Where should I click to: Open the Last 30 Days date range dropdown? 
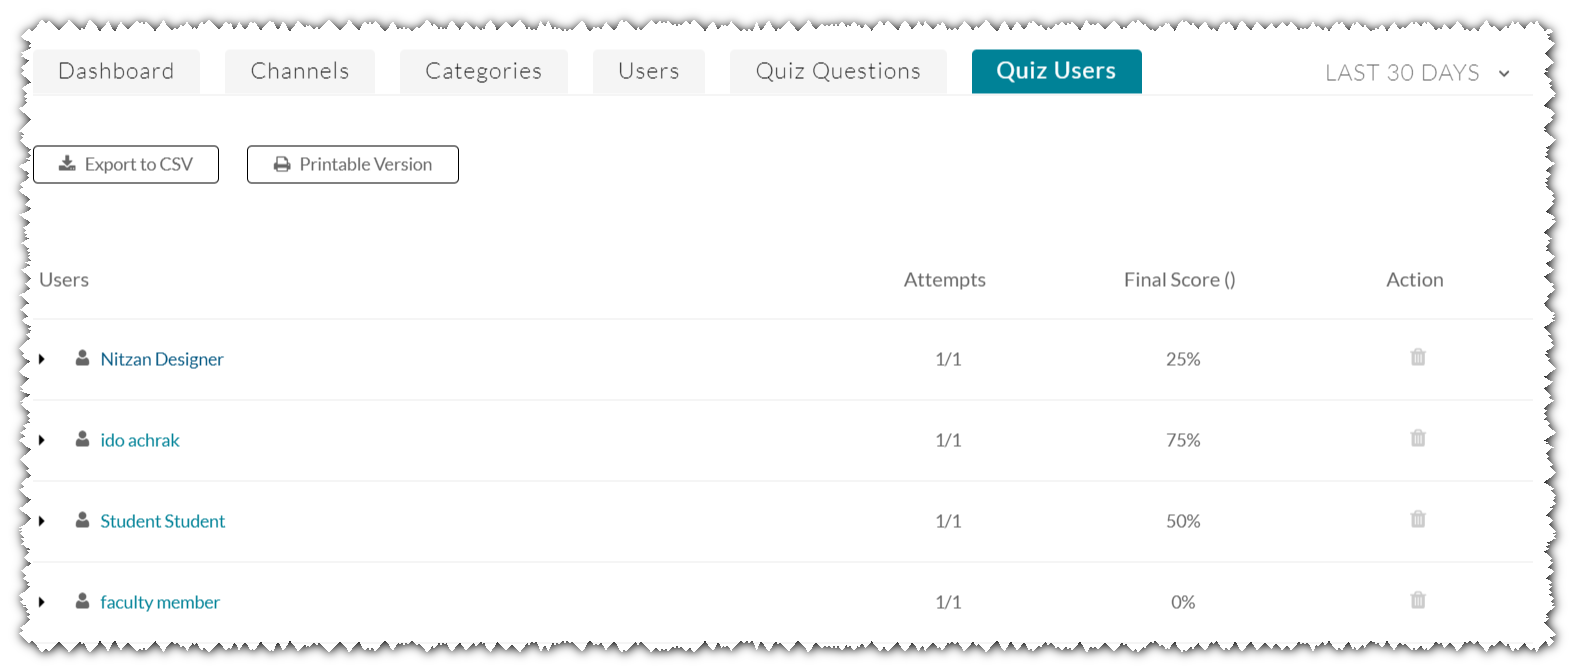tap(1417, 73)
